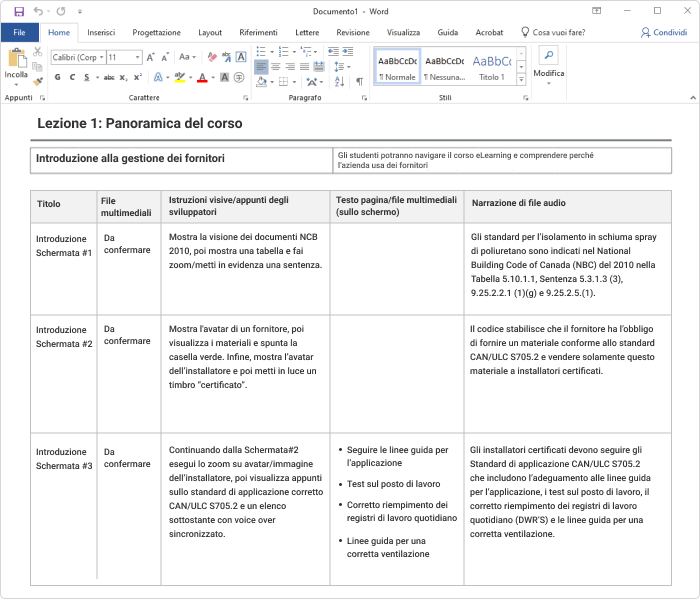Toggle strikethrough abc formatting
Screen dimensions: 700x599
(109, 77)
